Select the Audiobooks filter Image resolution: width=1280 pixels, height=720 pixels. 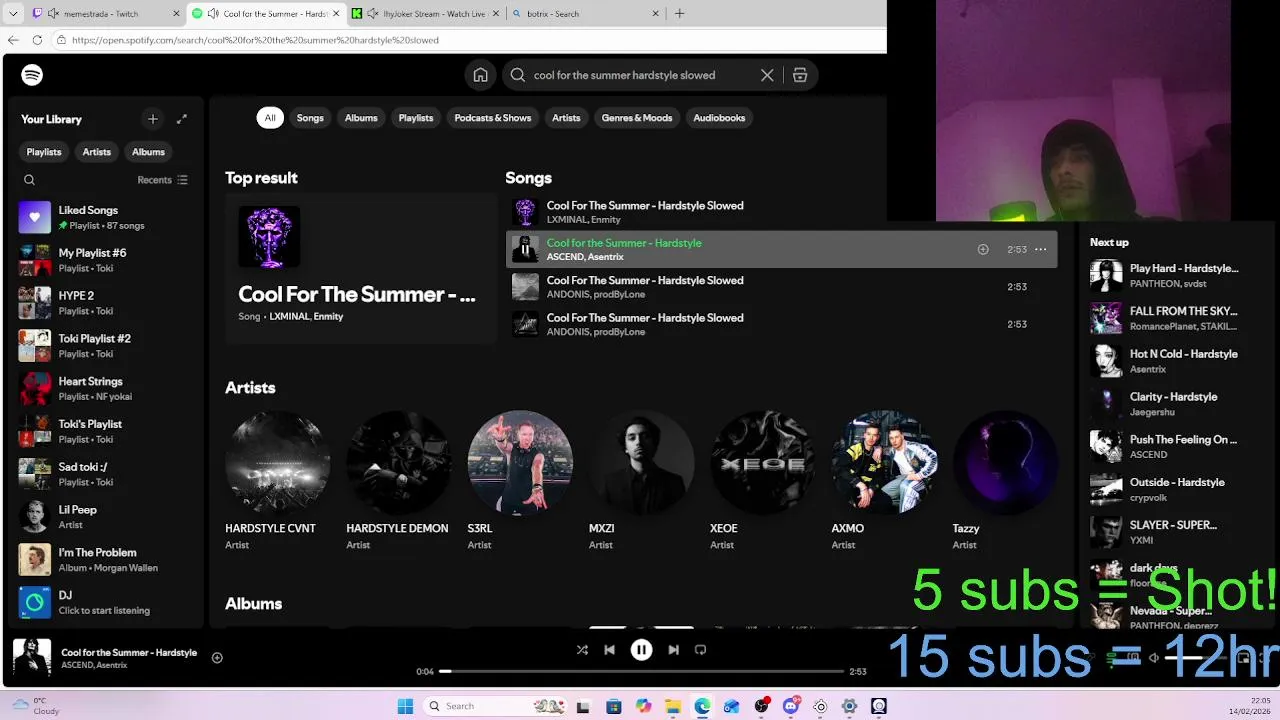[x=719, y=118]
